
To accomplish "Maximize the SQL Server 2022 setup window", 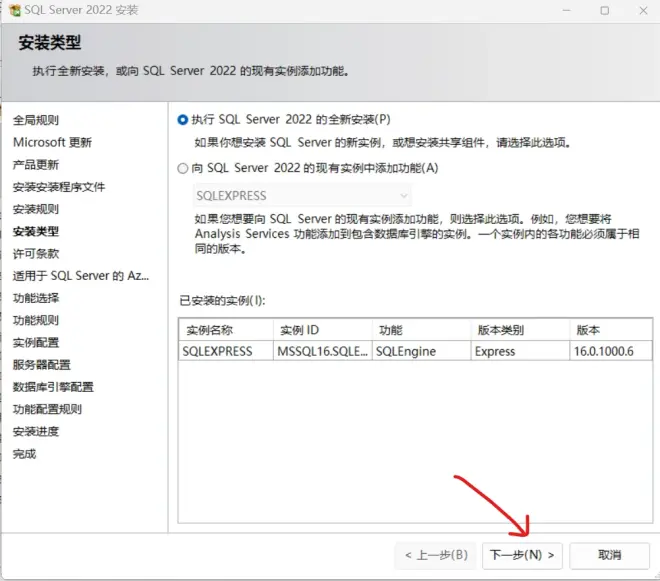I will (604, 10).
